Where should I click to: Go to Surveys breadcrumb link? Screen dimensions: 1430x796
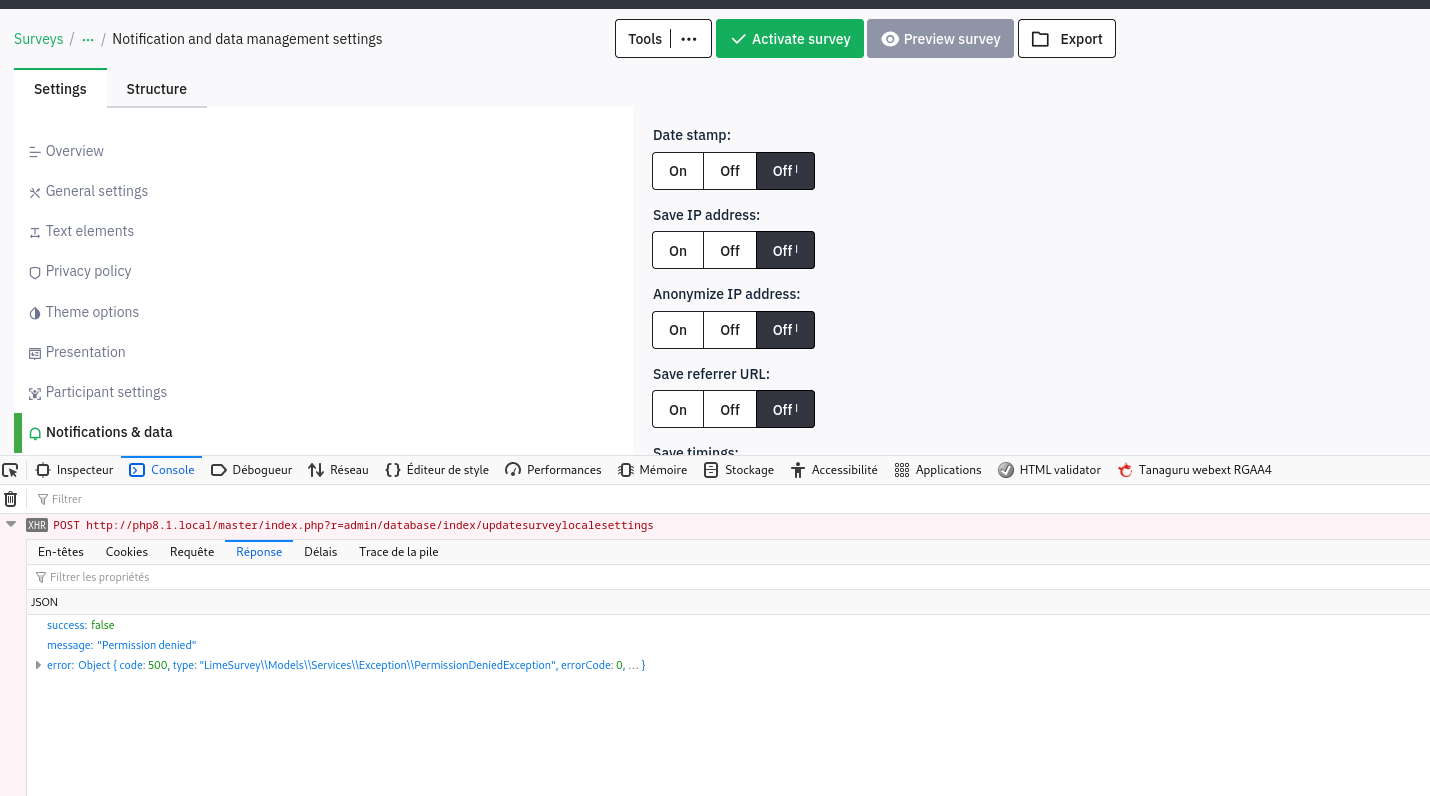(x=38, y=39)
